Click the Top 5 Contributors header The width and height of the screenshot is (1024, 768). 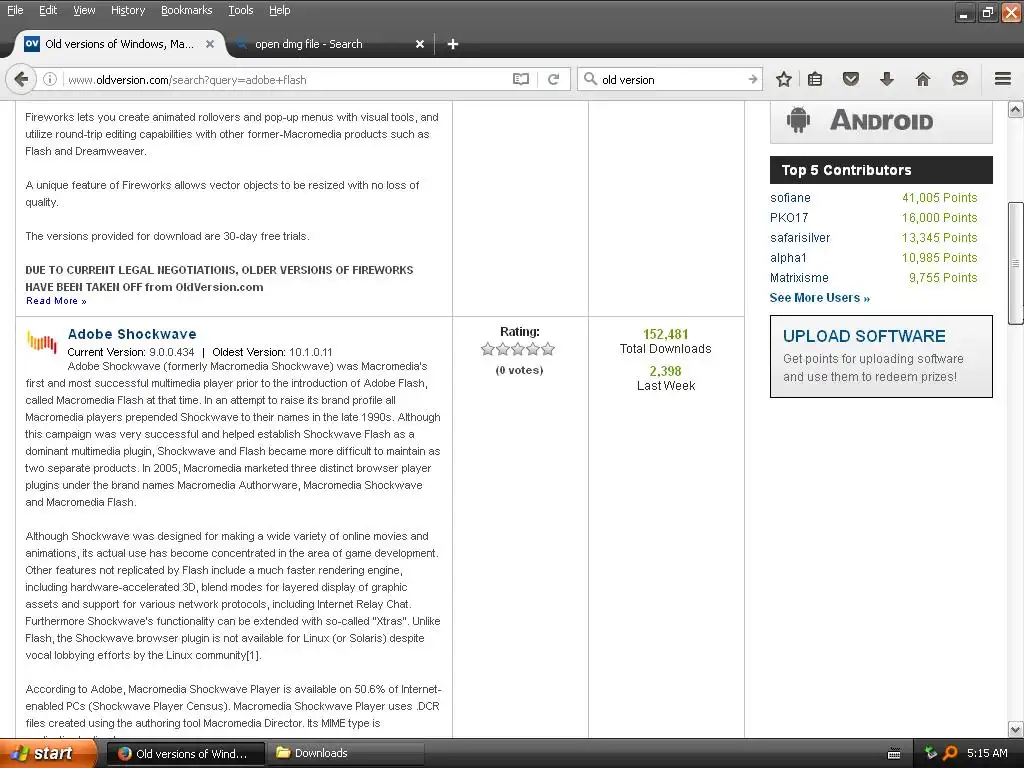pos(881,170)
